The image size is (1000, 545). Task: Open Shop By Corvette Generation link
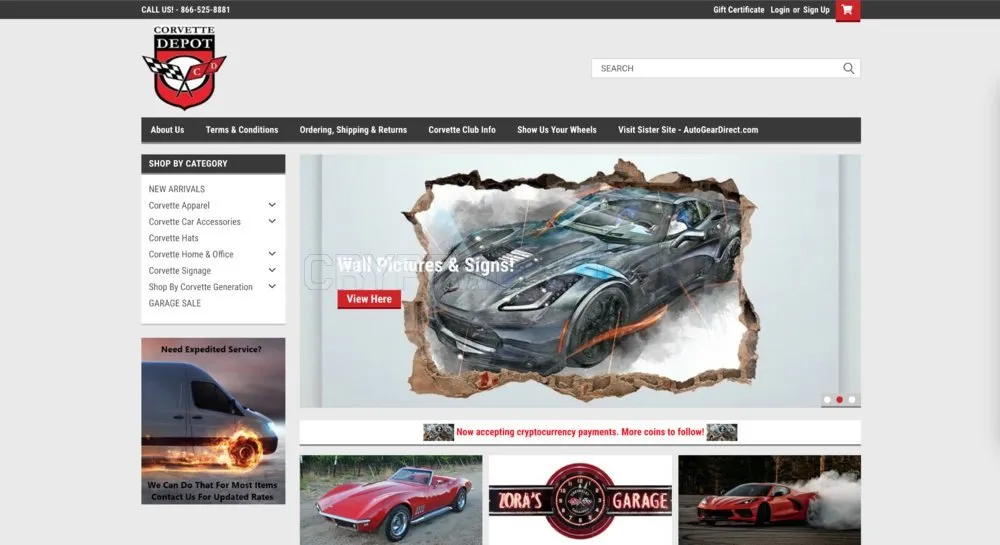coord(200,287)
